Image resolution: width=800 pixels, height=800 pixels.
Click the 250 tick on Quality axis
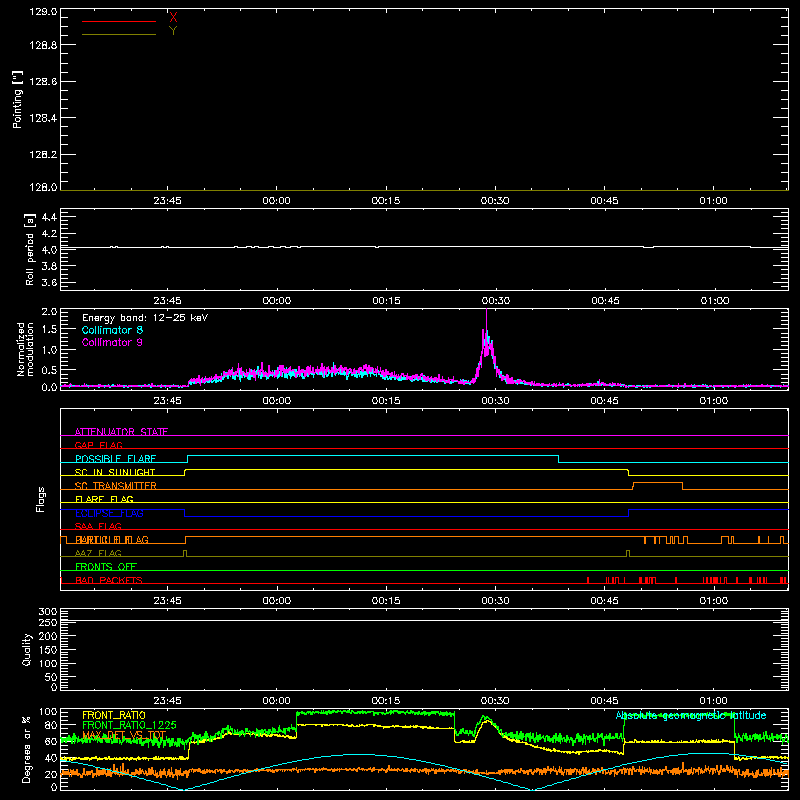tap(48, 622)
